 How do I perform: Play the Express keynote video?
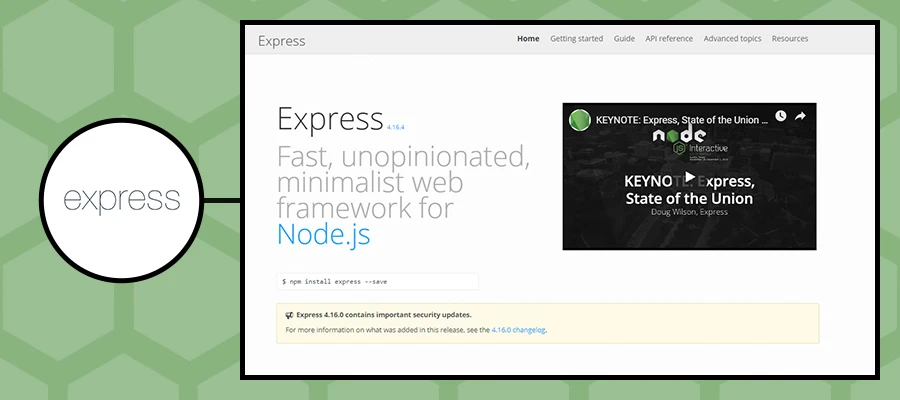(x=689, y=177)
